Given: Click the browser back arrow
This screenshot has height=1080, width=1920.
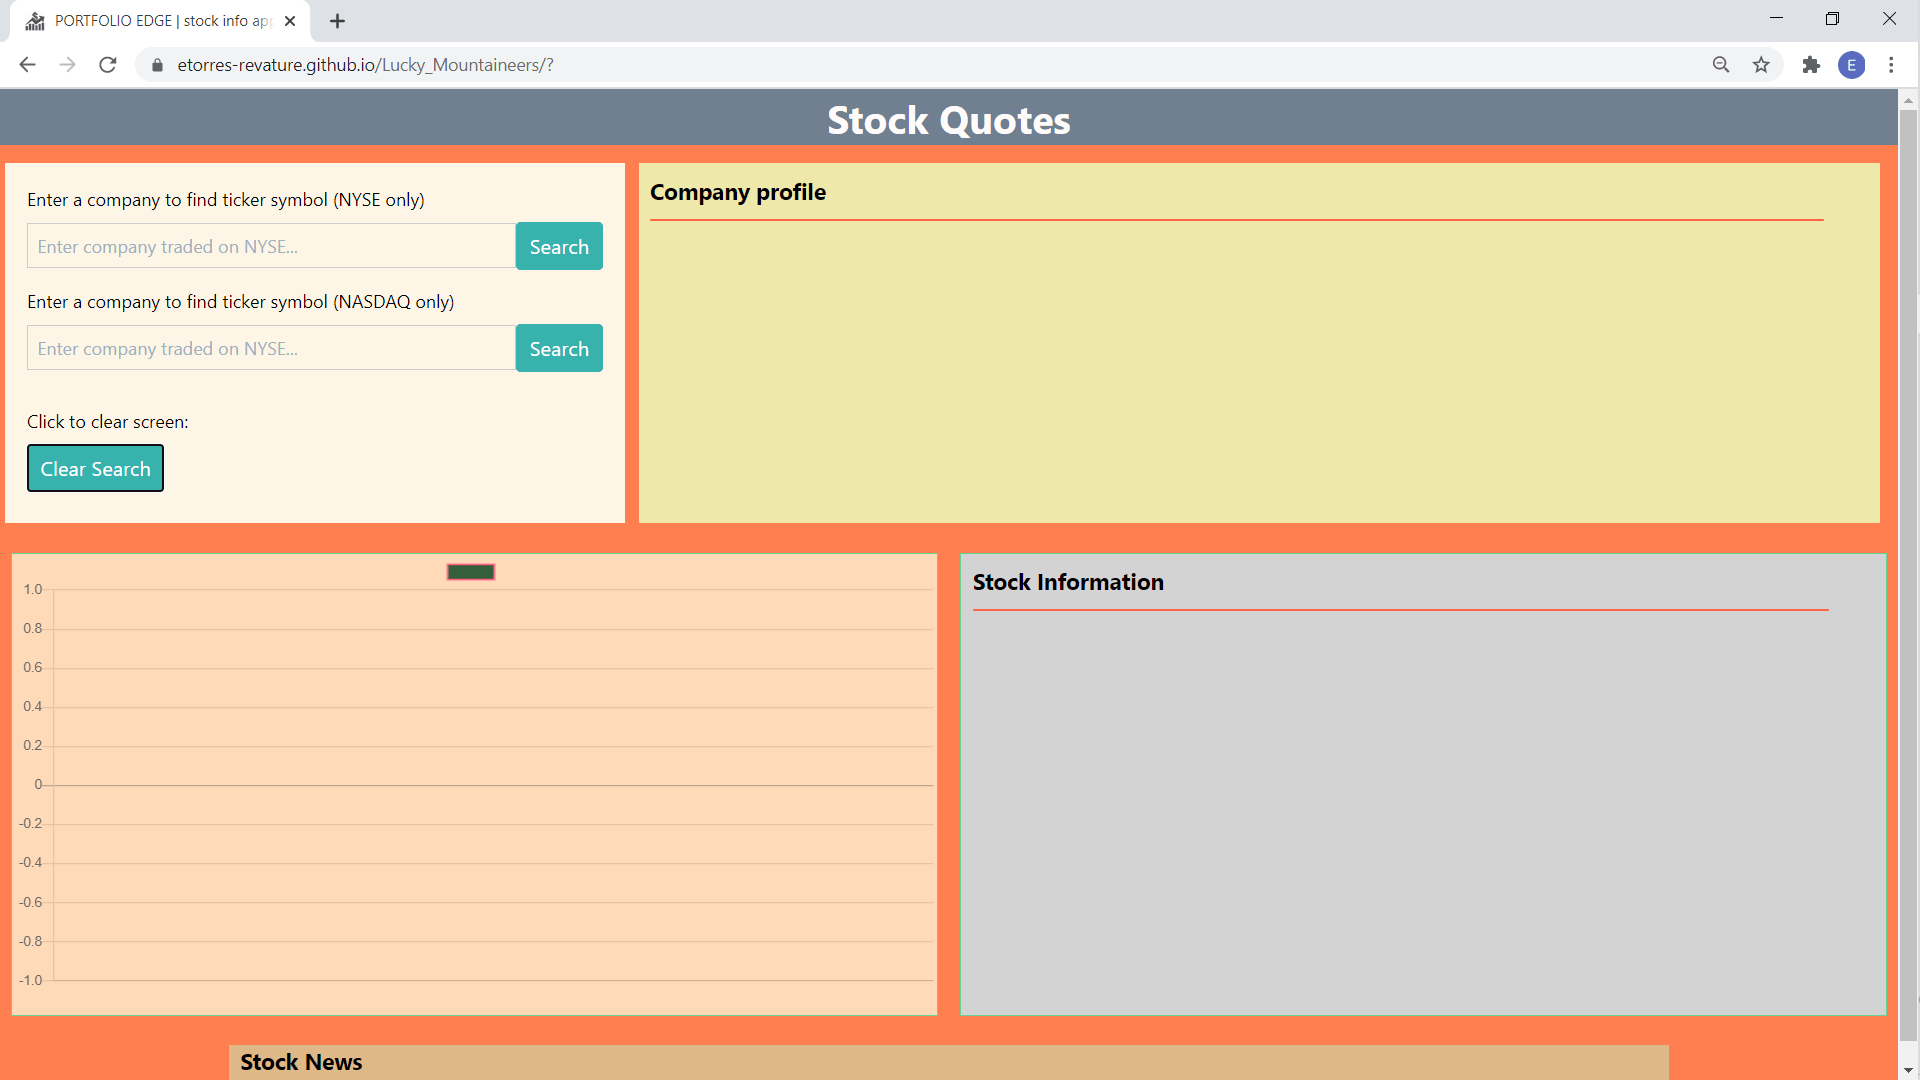Looking at the screenshot, I should pos(27,65).
